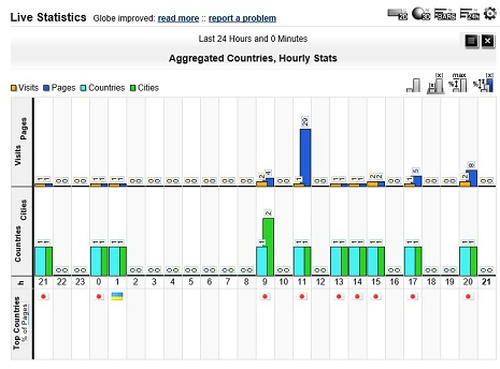Click hour label '11' on the axis
Image resolution: width=500 pixels, height=369 pixels.
click(x=302, y=282)
